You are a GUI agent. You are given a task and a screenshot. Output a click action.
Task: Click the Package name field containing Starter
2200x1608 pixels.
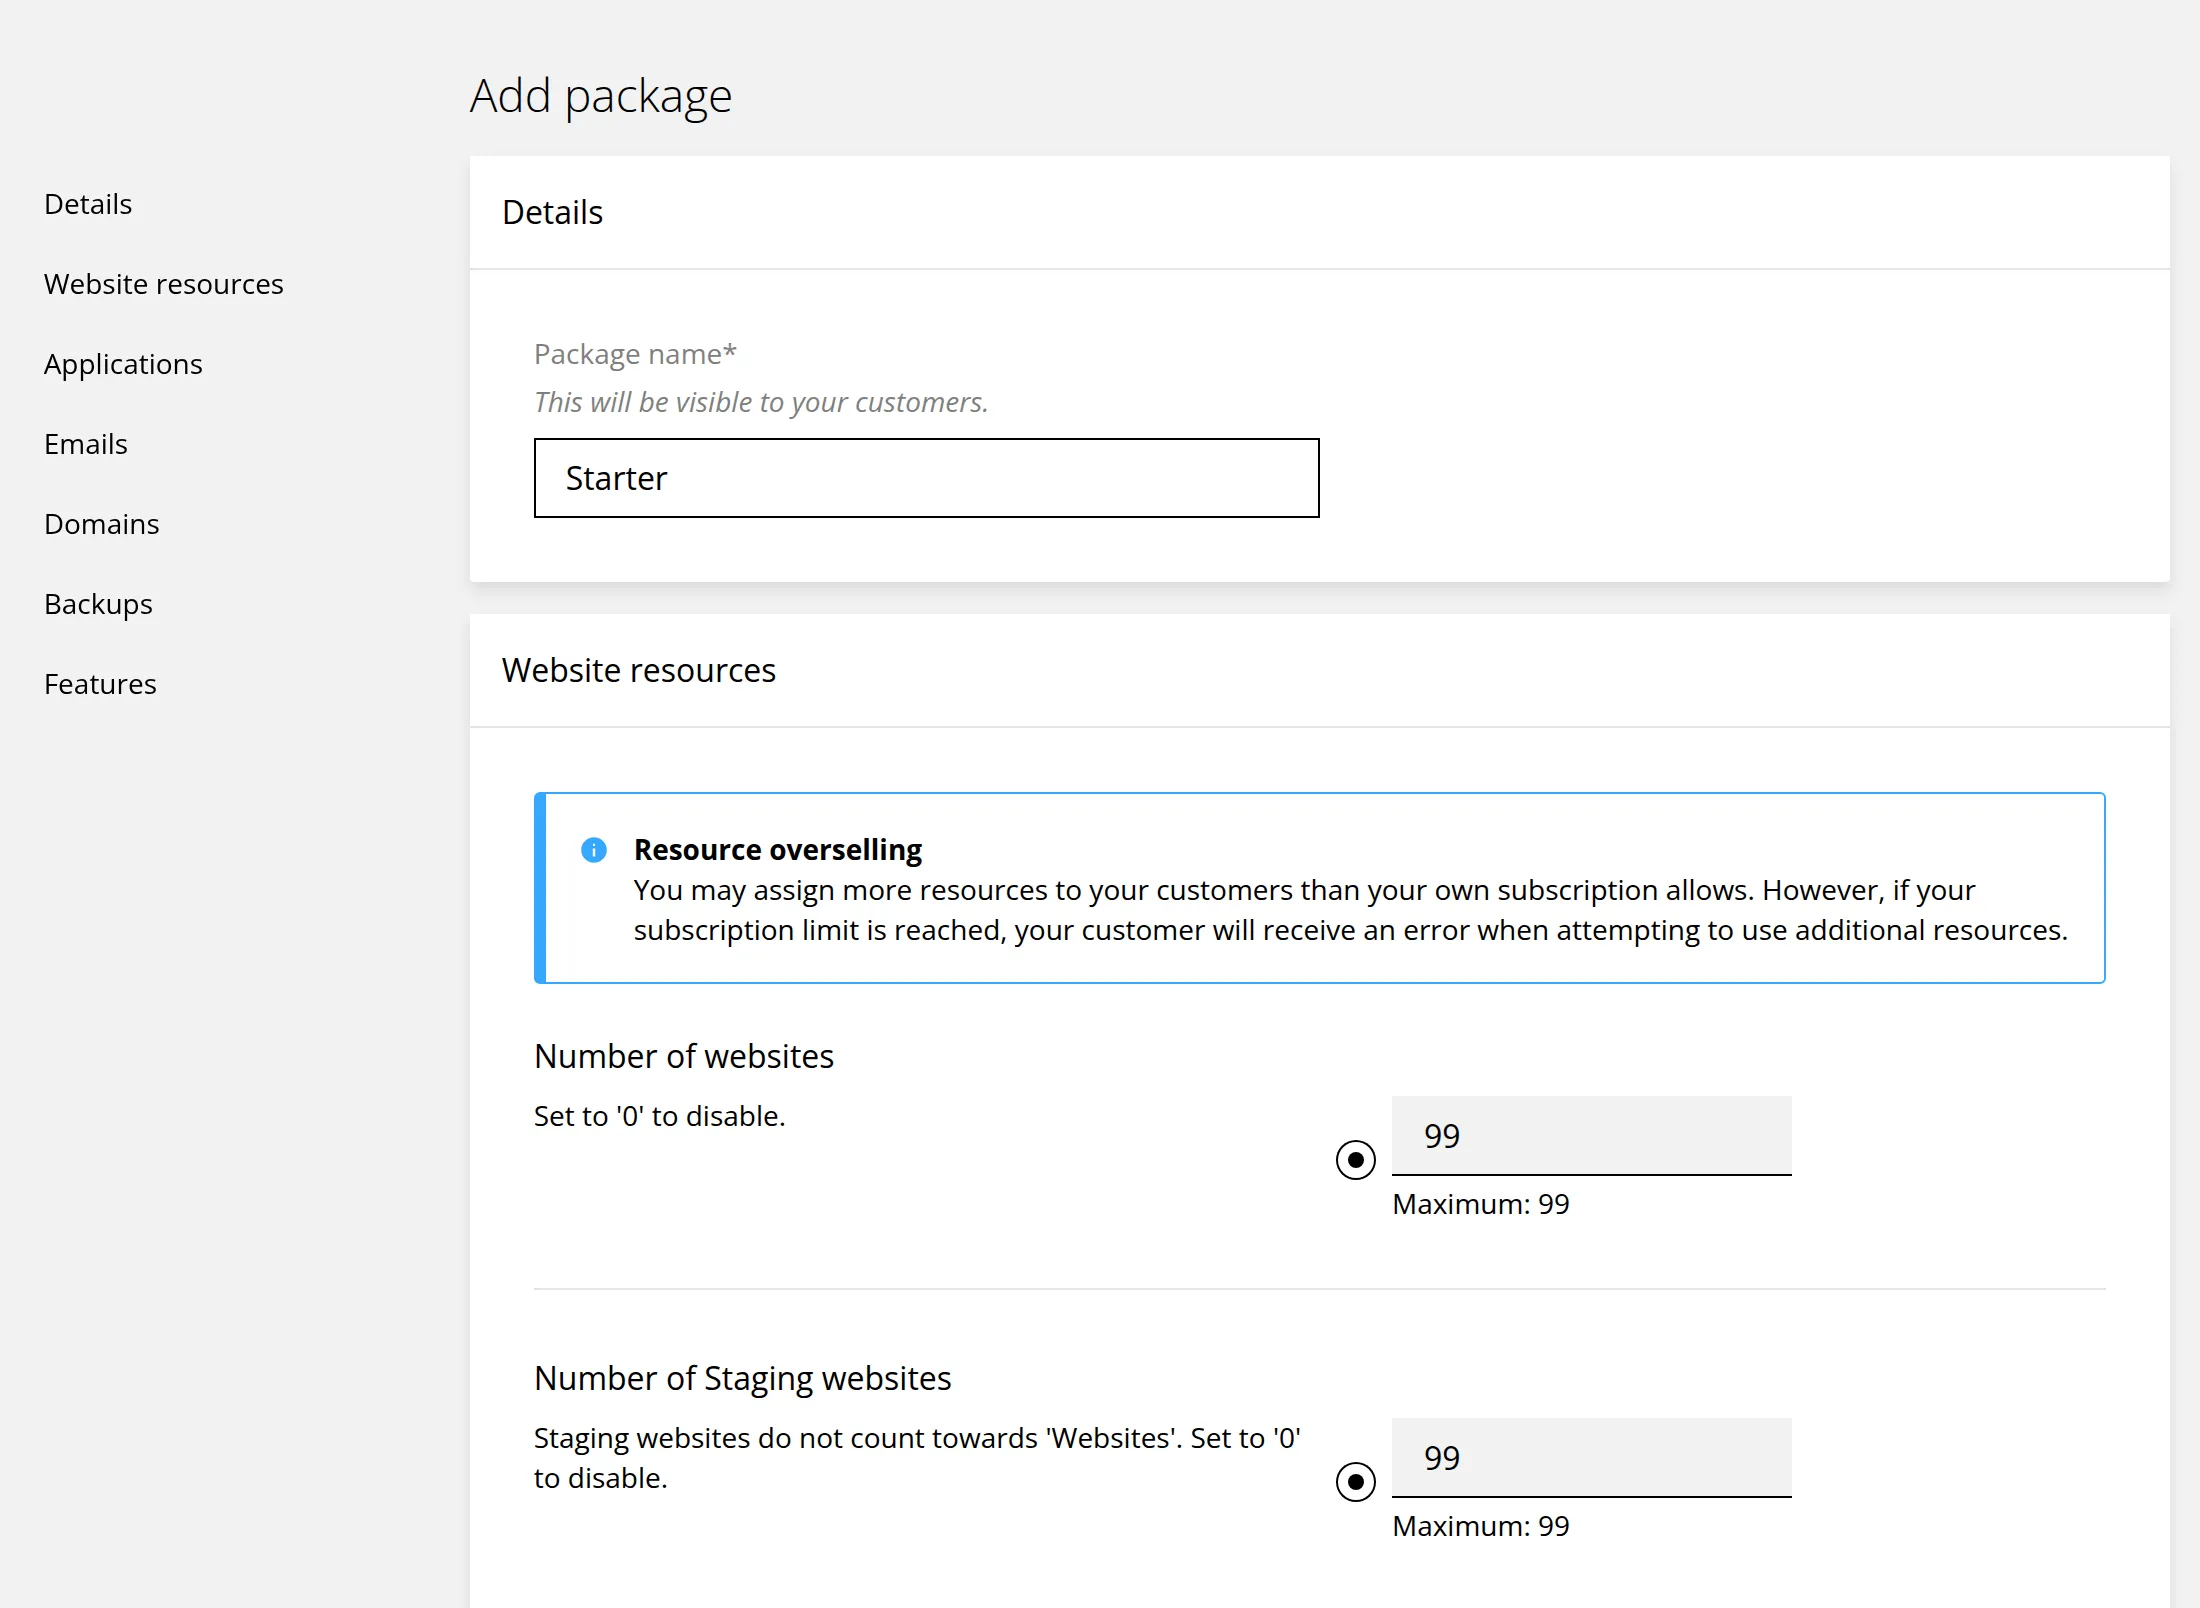927,478
